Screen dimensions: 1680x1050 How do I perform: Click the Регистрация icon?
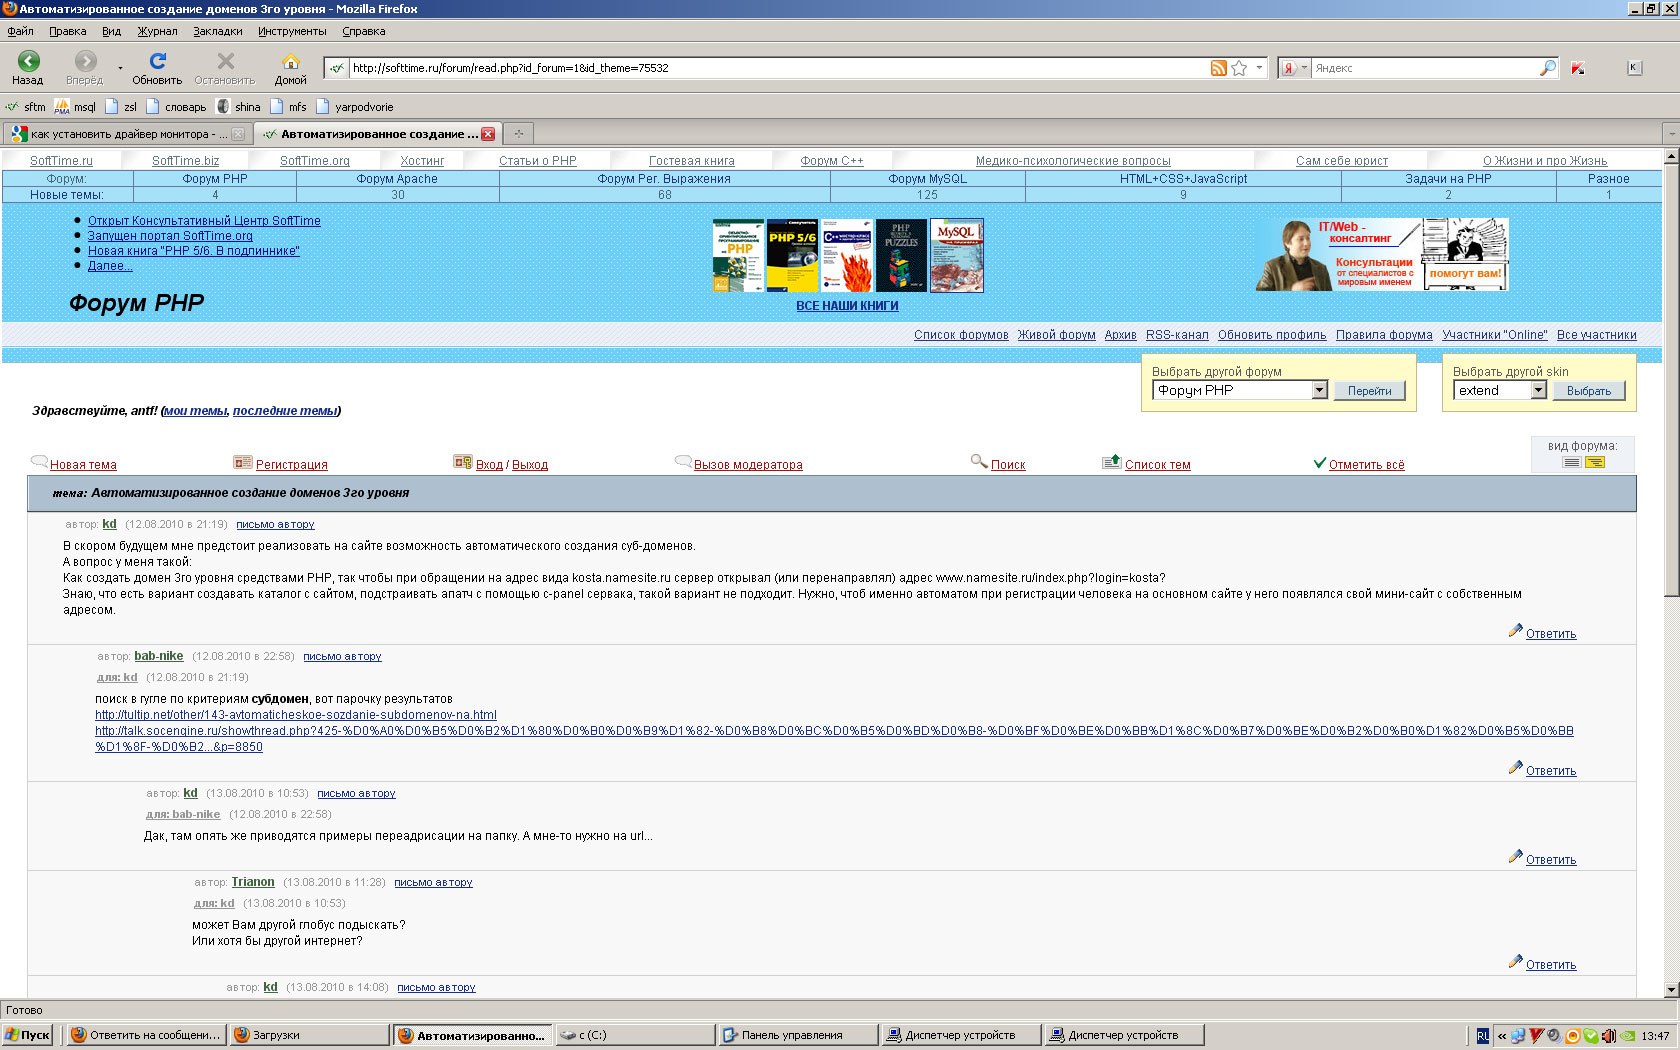click(242, 462)
